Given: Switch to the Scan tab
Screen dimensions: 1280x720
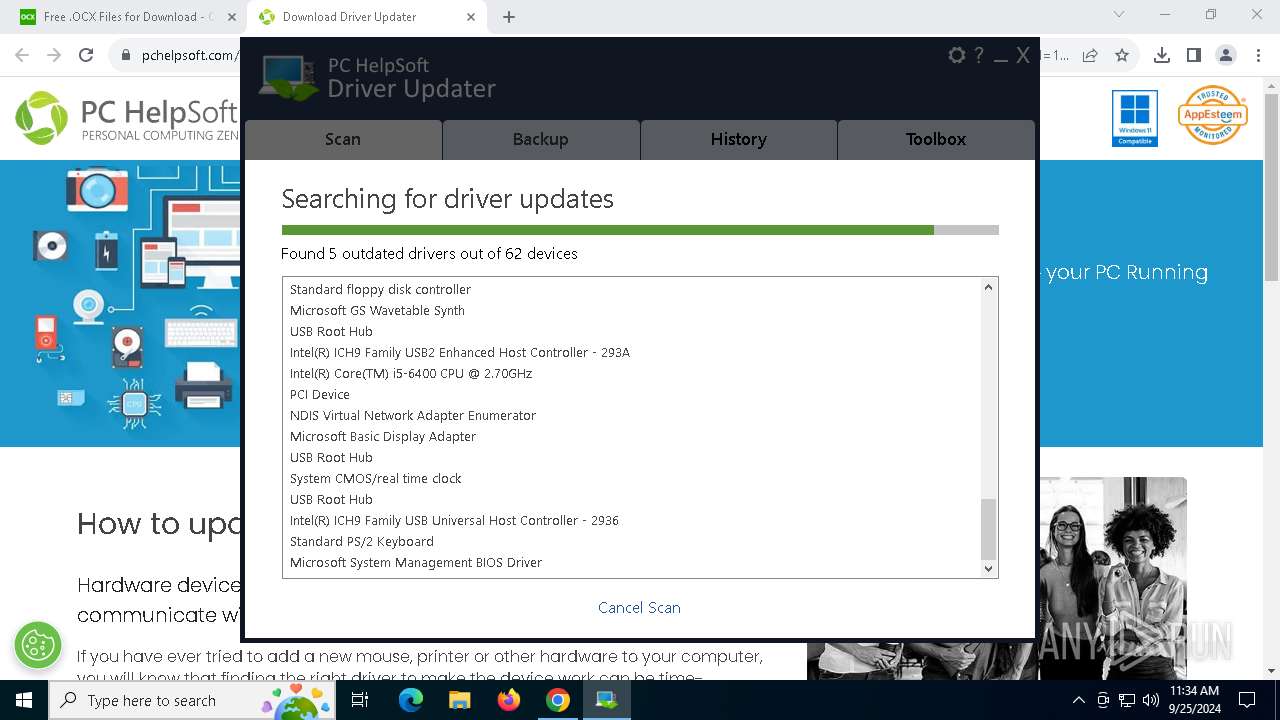Looking at the screenshot, I should click(343, 139).
